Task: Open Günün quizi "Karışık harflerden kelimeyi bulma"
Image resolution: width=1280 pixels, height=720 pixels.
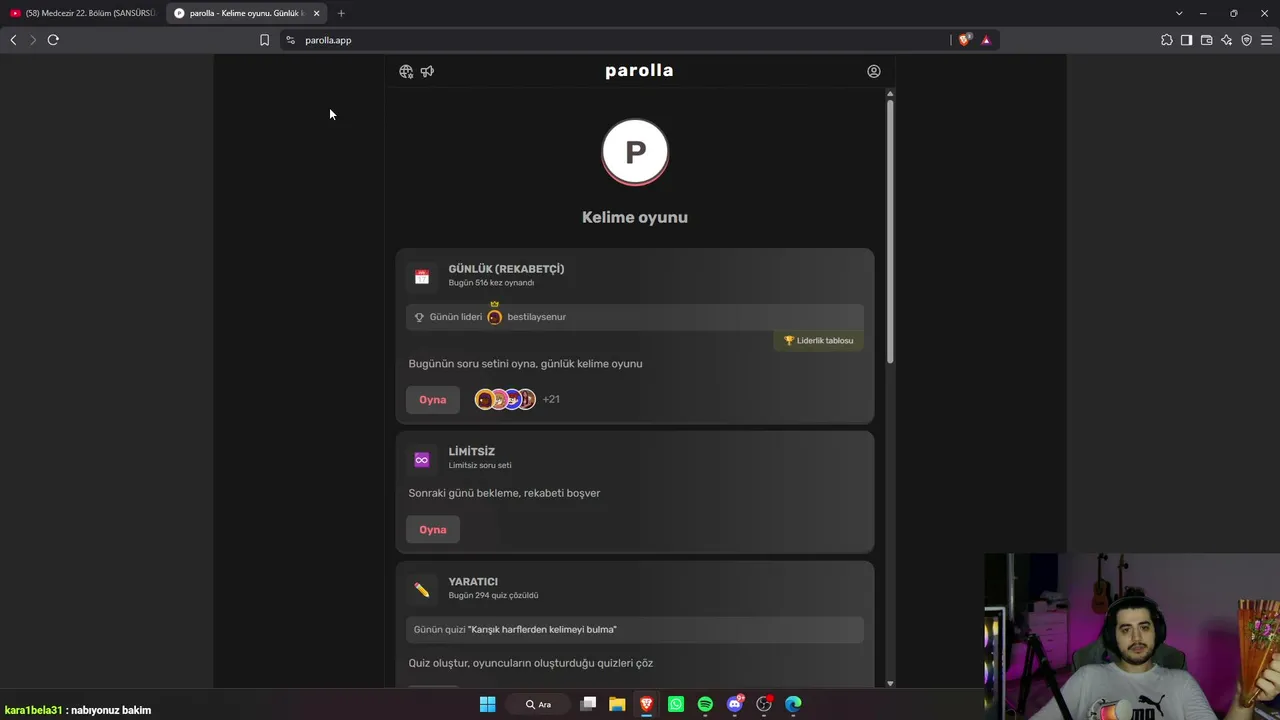Action: pos(635,629)
